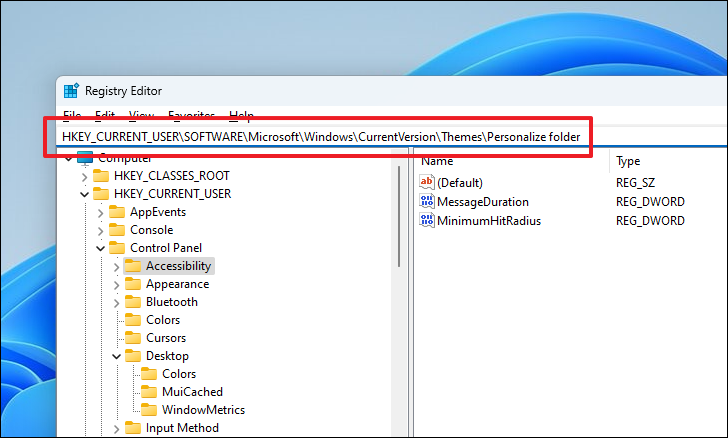Viewport: 728px width, 438px height.
Task: Click the Control Panel folder icon
Action: click(117, 248)
